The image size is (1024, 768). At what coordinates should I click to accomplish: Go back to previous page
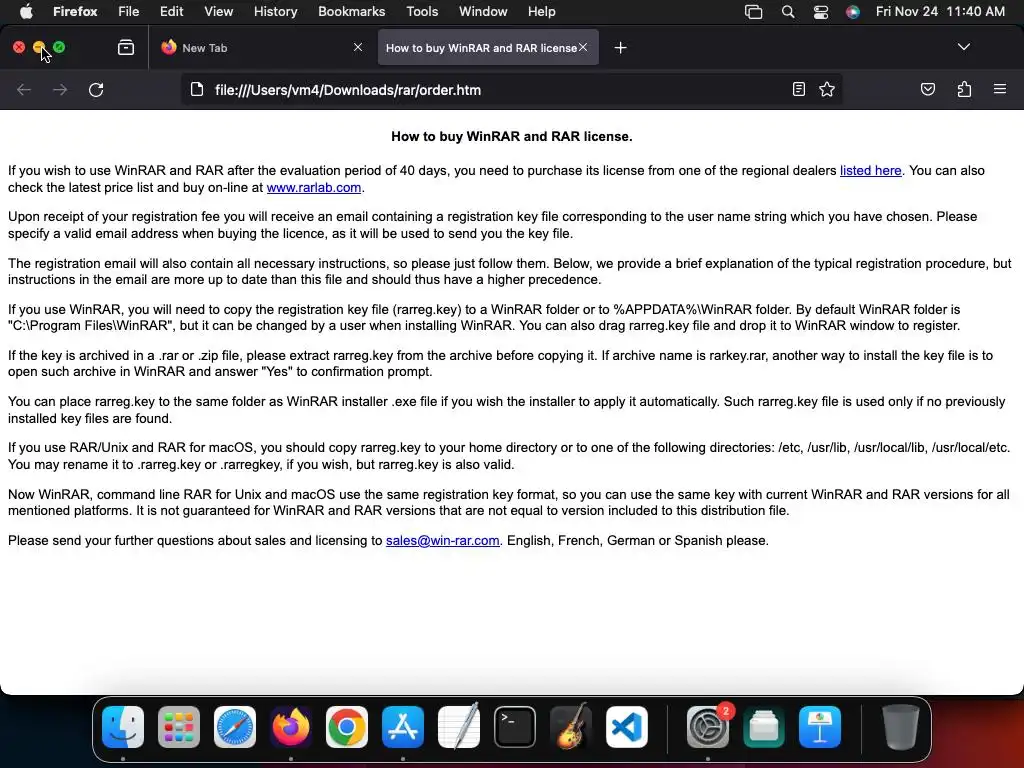click(x=24, y=89)
